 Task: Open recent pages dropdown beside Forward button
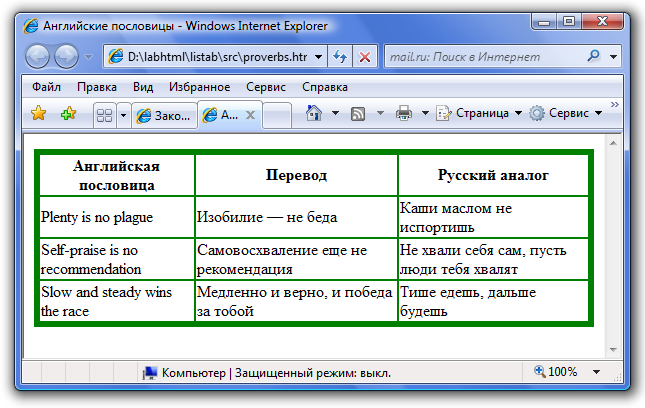click(x=88, y=57)
